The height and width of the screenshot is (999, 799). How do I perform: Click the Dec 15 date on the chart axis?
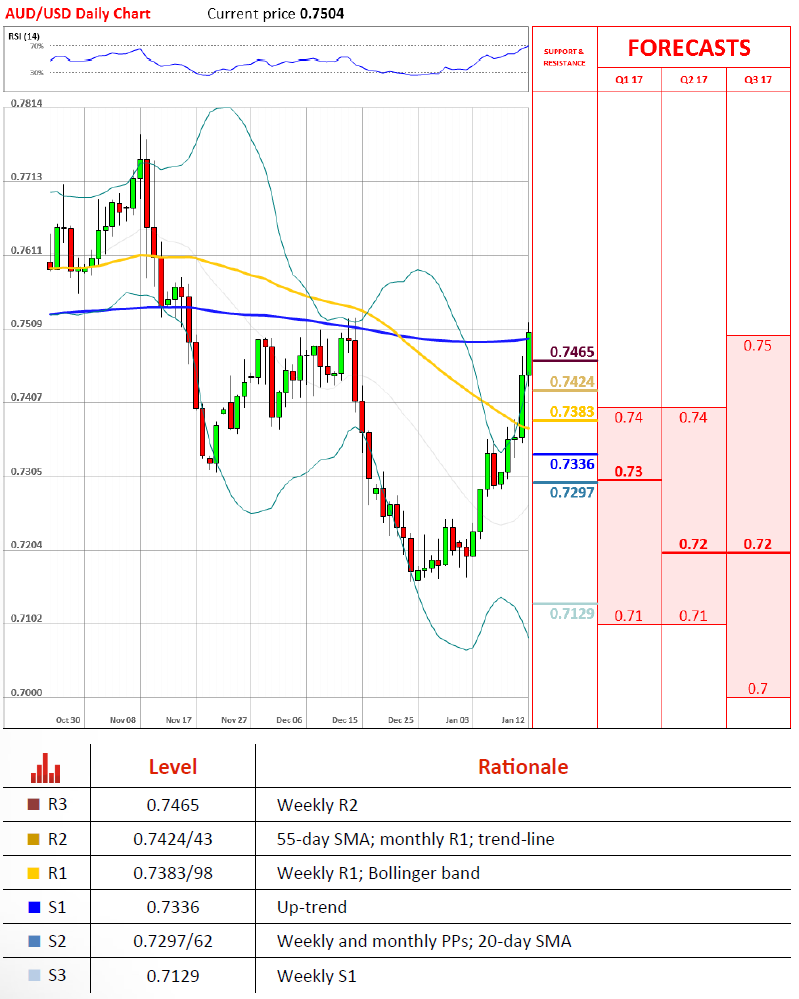tap(346, 719)
